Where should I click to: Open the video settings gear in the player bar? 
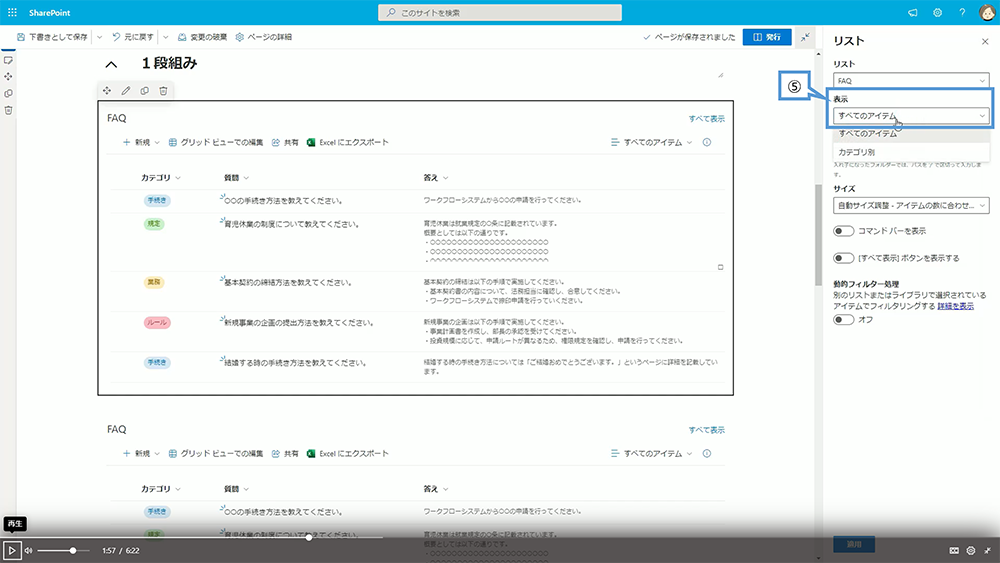click(x=971, y=550)
